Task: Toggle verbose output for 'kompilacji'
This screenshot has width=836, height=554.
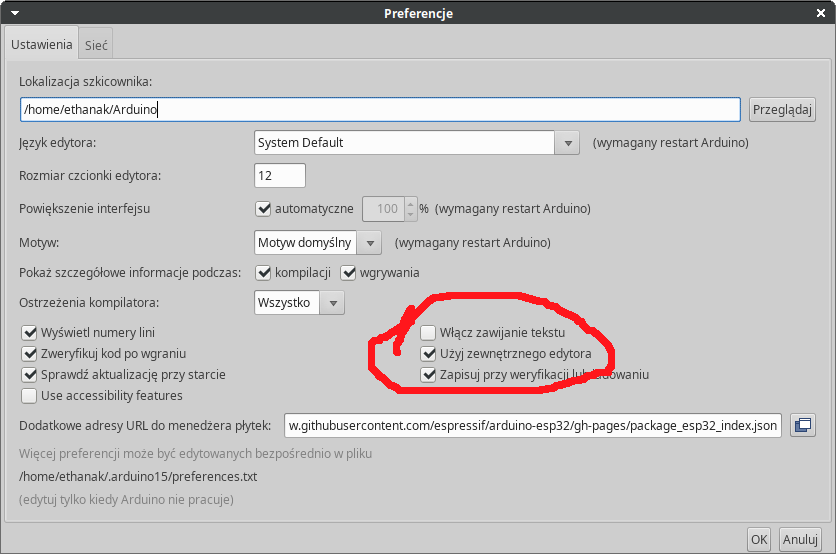Action: (264, 272)
